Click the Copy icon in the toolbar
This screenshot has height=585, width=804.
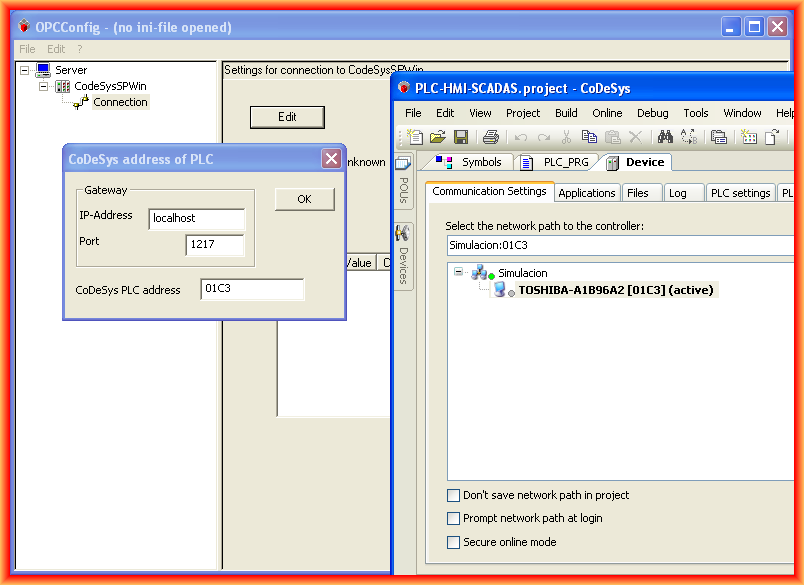pyautogui.click(x=590, y=137)
